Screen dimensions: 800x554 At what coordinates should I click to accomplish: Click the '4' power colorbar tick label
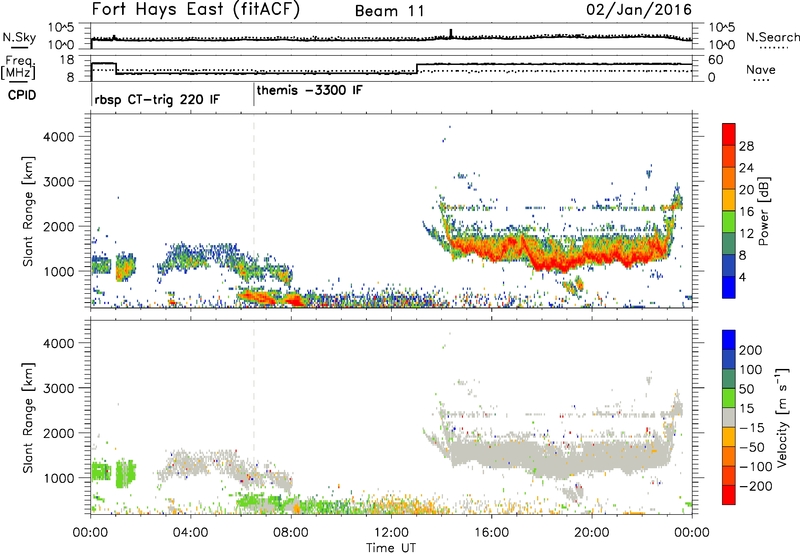pyautogui.click(x=742, y=277)
